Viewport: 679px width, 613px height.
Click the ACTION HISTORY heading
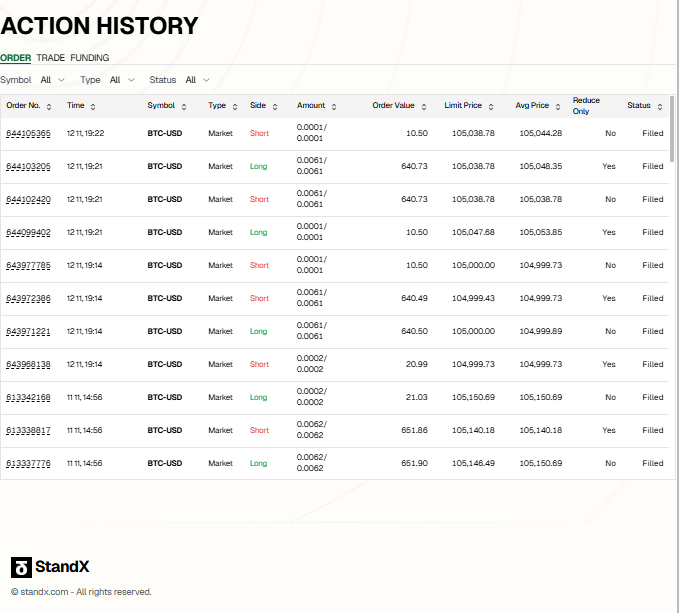[99, 26]
